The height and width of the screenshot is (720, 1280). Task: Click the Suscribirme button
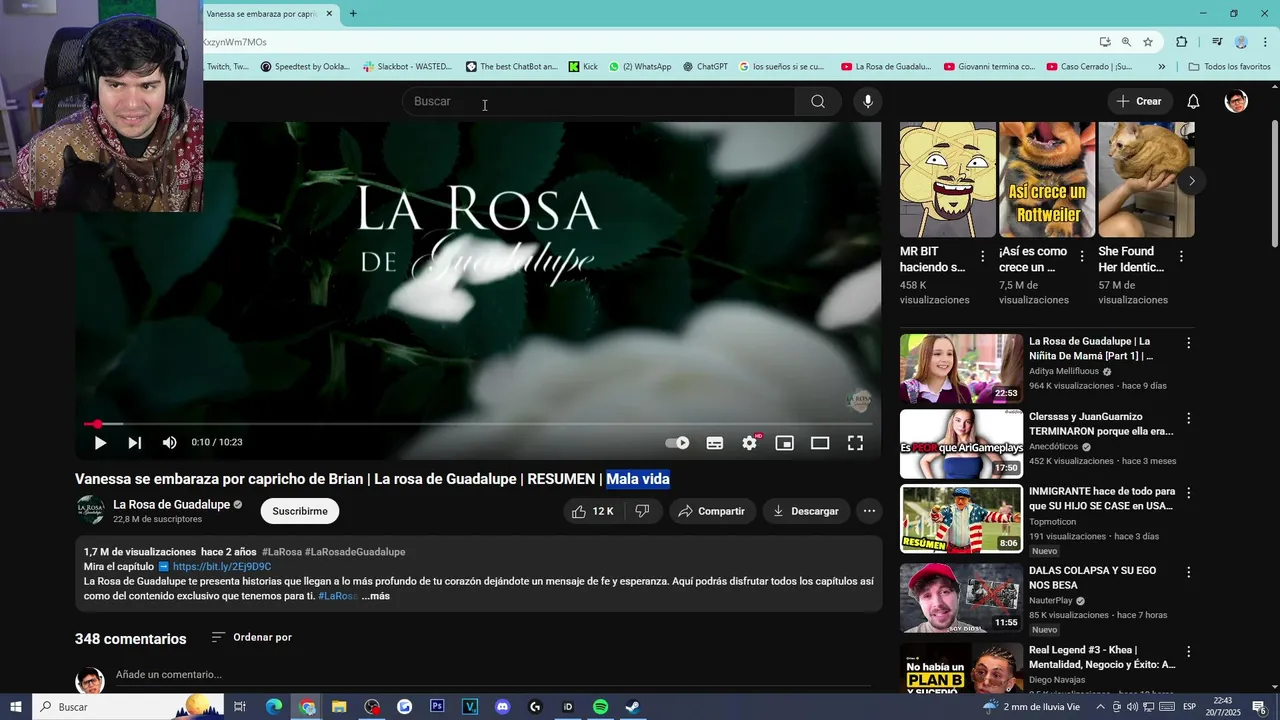(x=300, y=511)
